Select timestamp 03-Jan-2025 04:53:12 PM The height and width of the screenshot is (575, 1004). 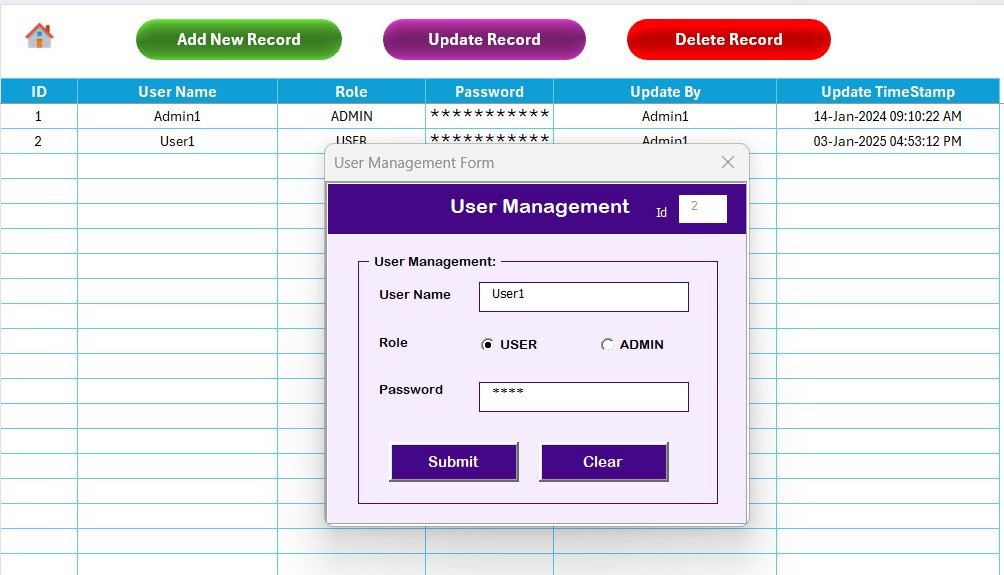click(x=888, y=142)
